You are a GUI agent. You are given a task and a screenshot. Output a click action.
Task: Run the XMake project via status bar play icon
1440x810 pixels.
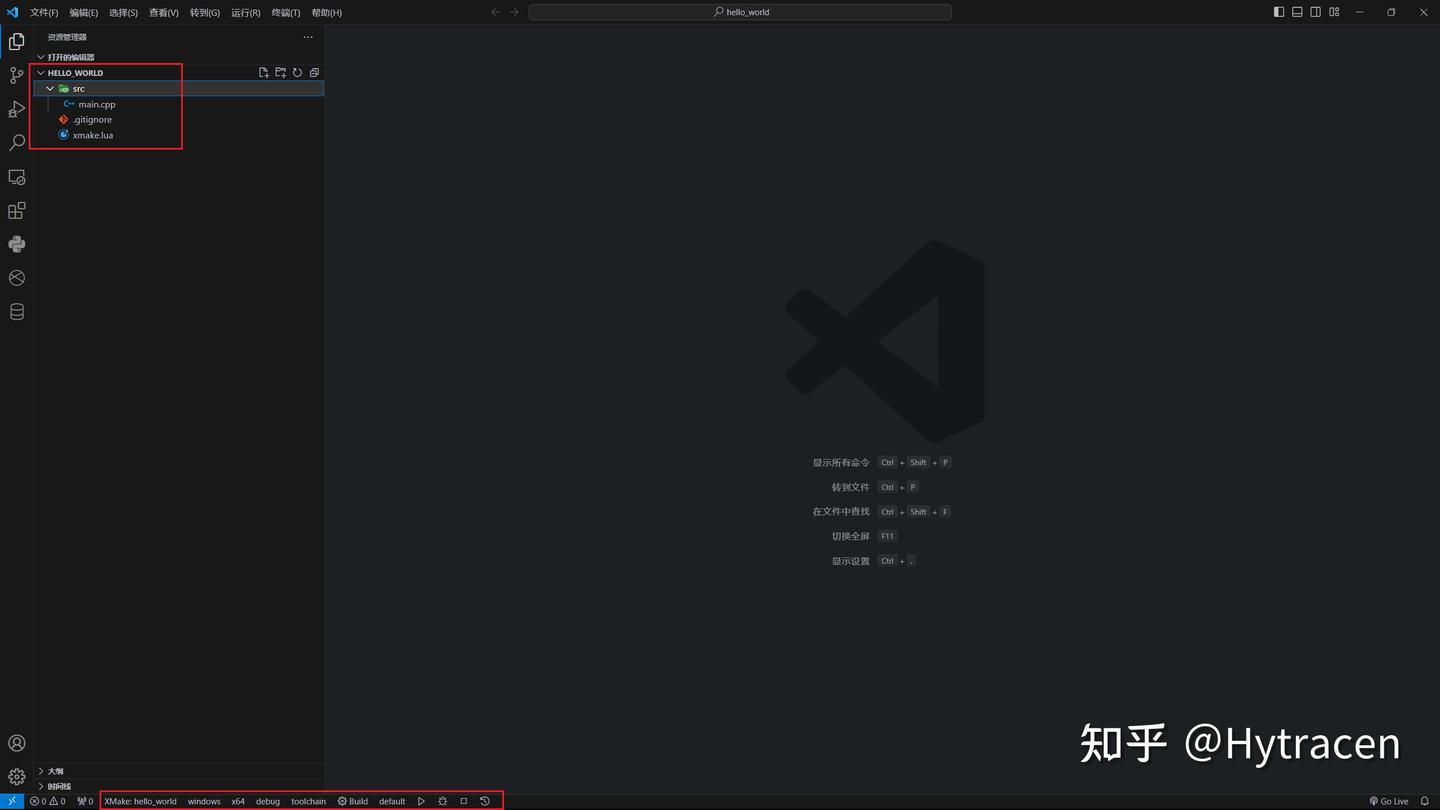421,801
